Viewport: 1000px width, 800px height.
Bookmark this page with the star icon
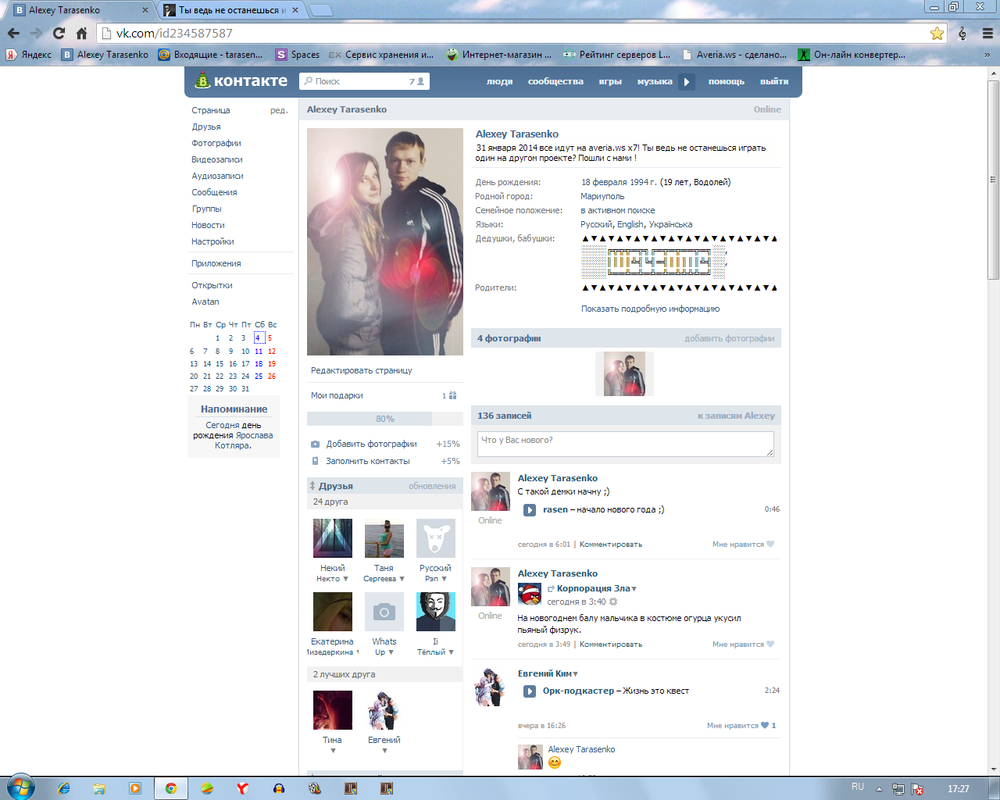click(937, 33)
